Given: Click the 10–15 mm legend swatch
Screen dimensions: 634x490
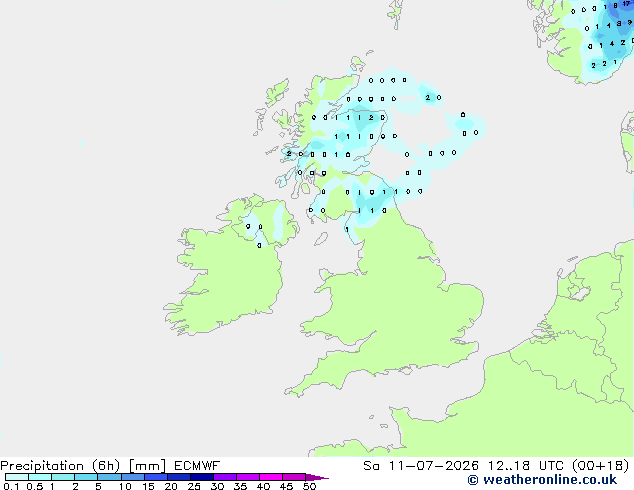Looking at the screenshot, I should (133, 477).
